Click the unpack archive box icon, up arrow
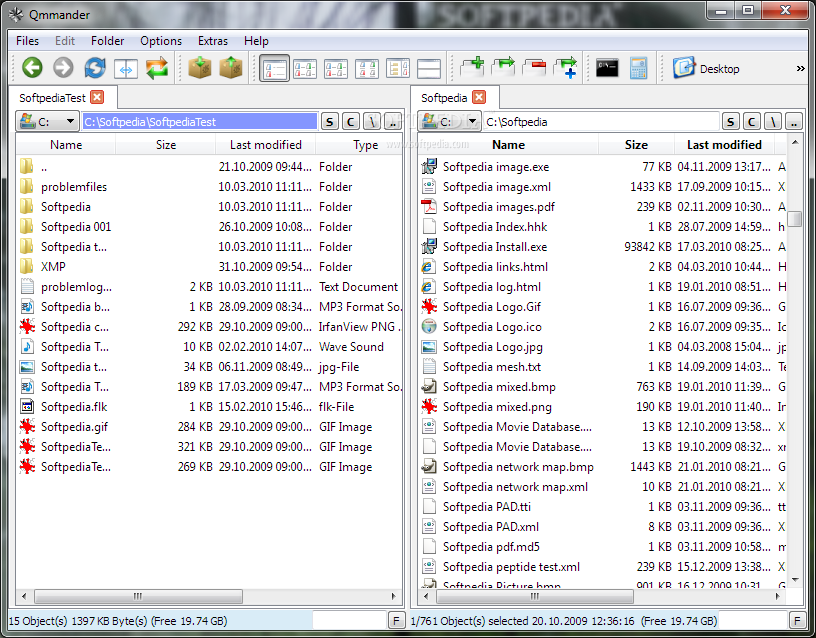 231,68
